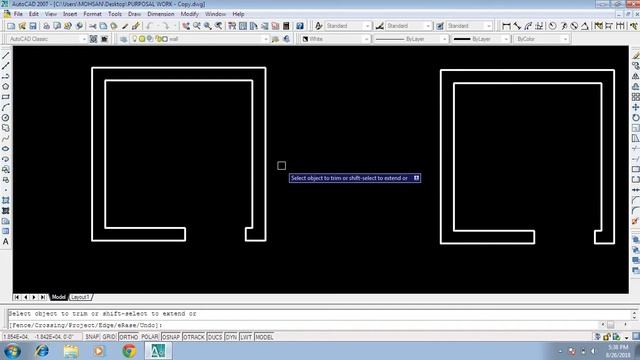Switch to the Layout1 tab
The image size is (640, 360).
click(x=80, y=297)
